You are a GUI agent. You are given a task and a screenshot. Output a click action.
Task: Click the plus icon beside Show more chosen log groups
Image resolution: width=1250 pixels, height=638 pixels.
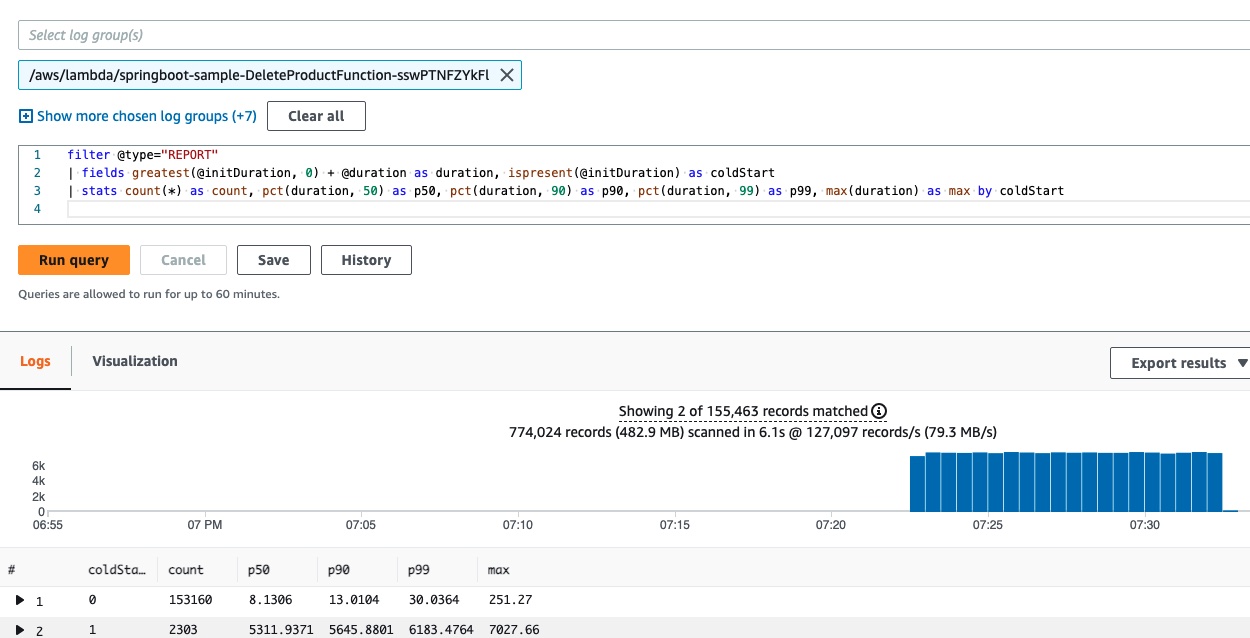coord(26,116)
